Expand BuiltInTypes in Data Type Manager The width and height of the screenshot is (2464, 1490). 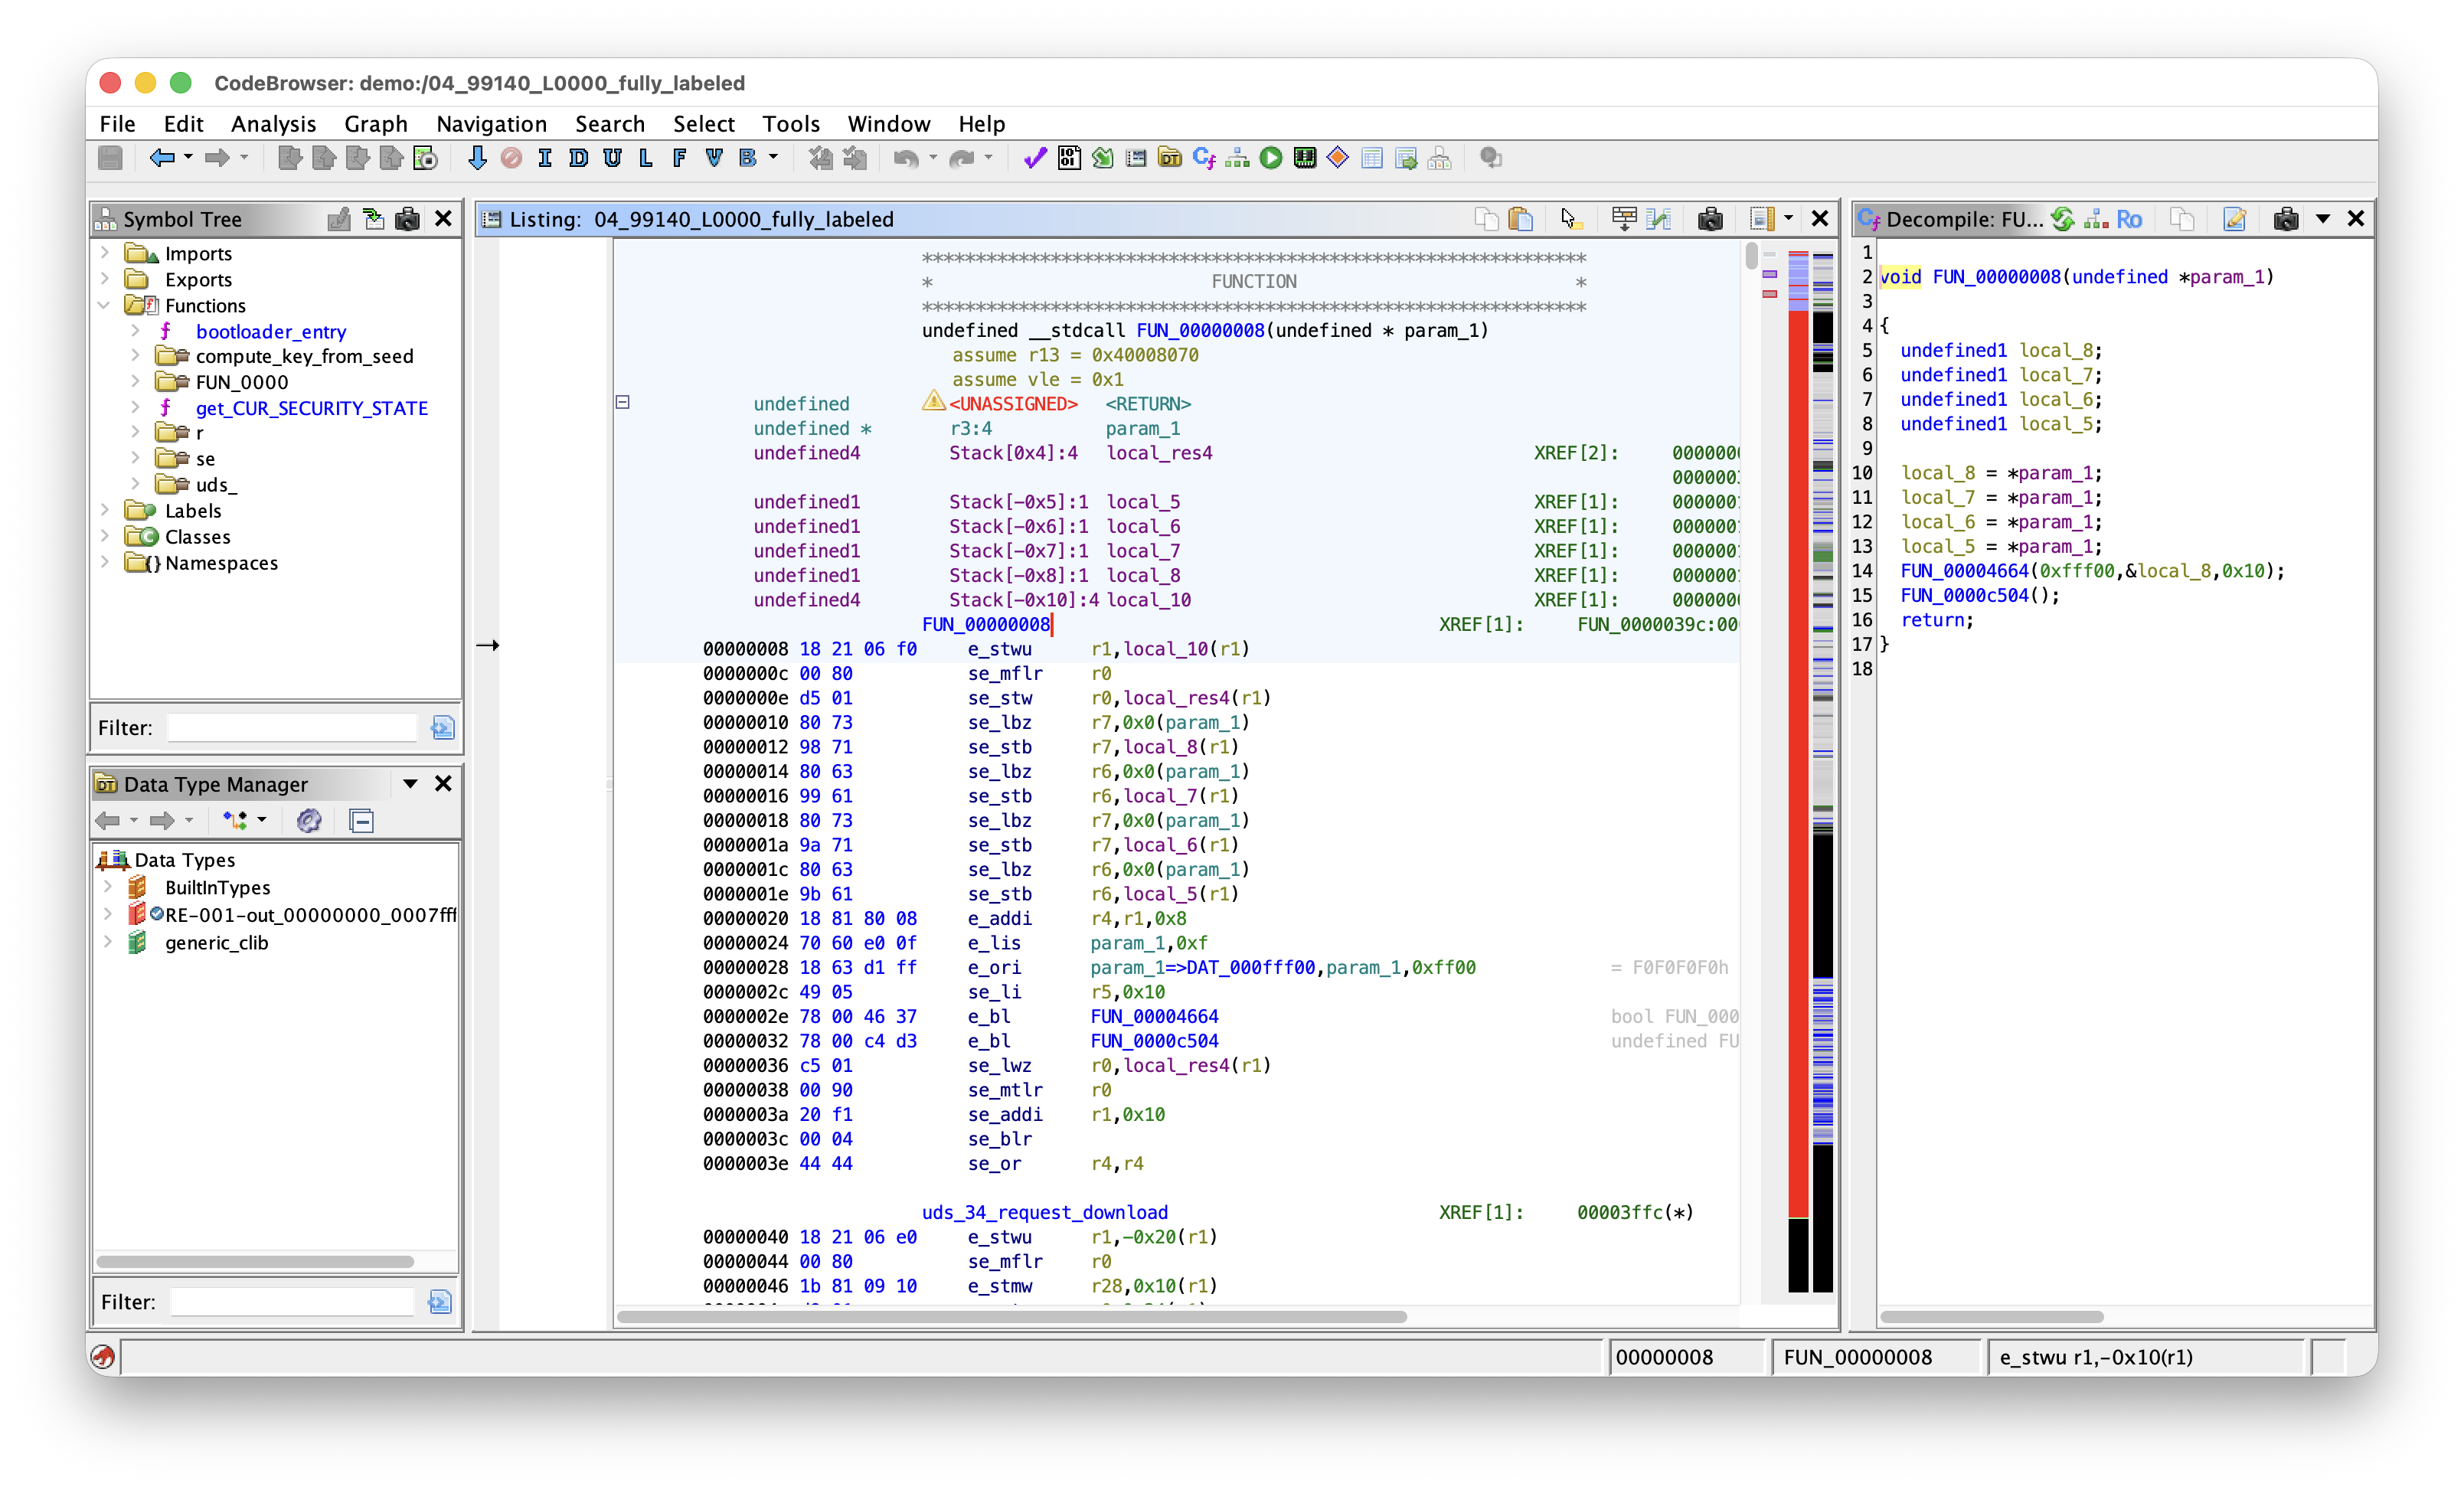[x=107, y=887]
